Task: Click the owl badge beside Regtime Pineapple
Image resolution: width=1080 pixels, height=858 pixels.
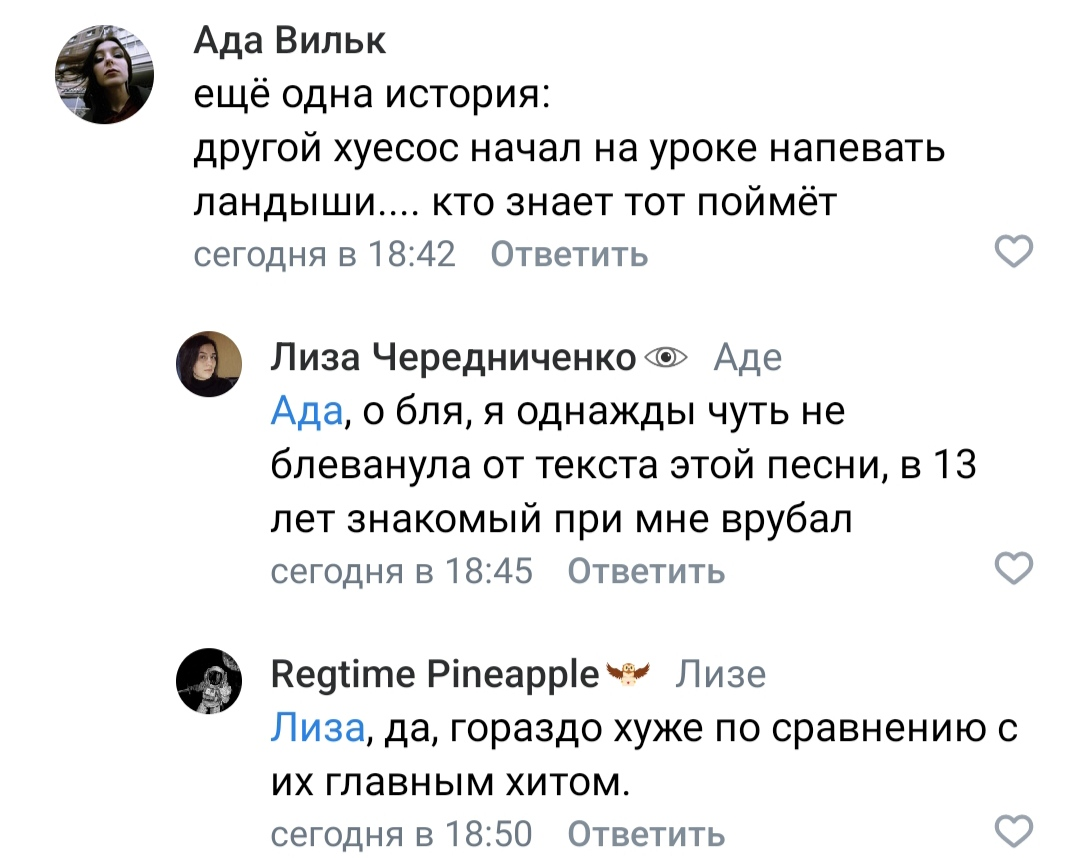Action: [630, 674]
